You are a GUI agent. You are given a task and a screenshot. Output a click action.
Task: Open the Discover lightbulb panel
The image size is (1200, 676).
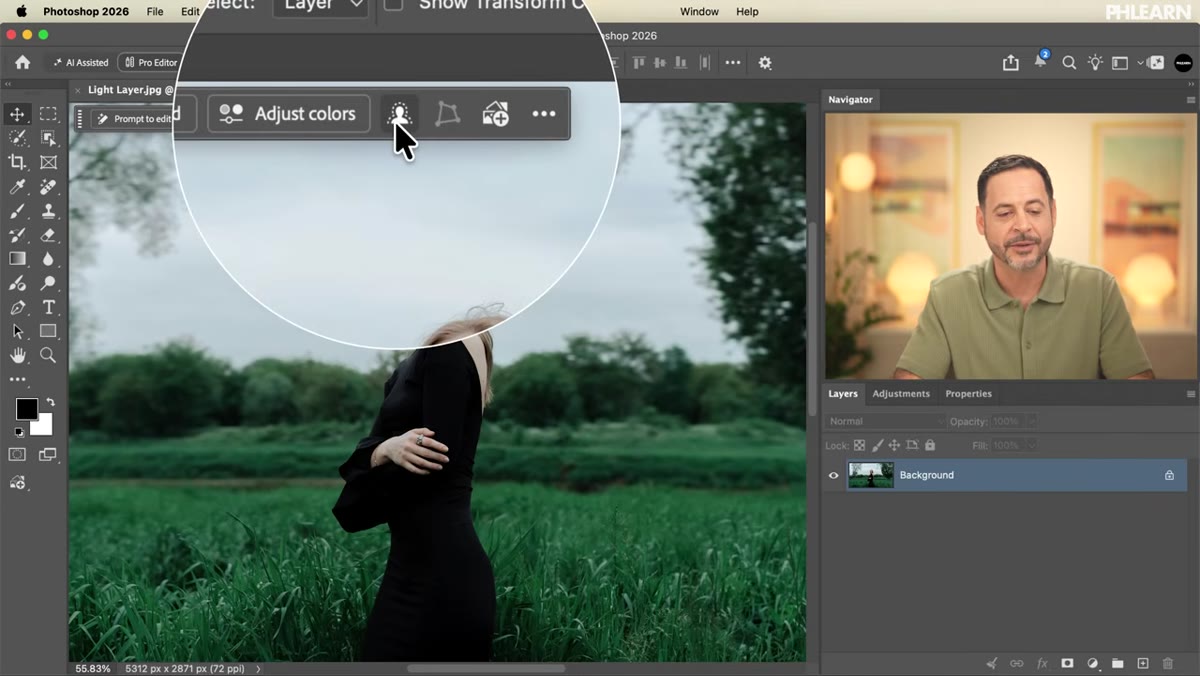1095,63
